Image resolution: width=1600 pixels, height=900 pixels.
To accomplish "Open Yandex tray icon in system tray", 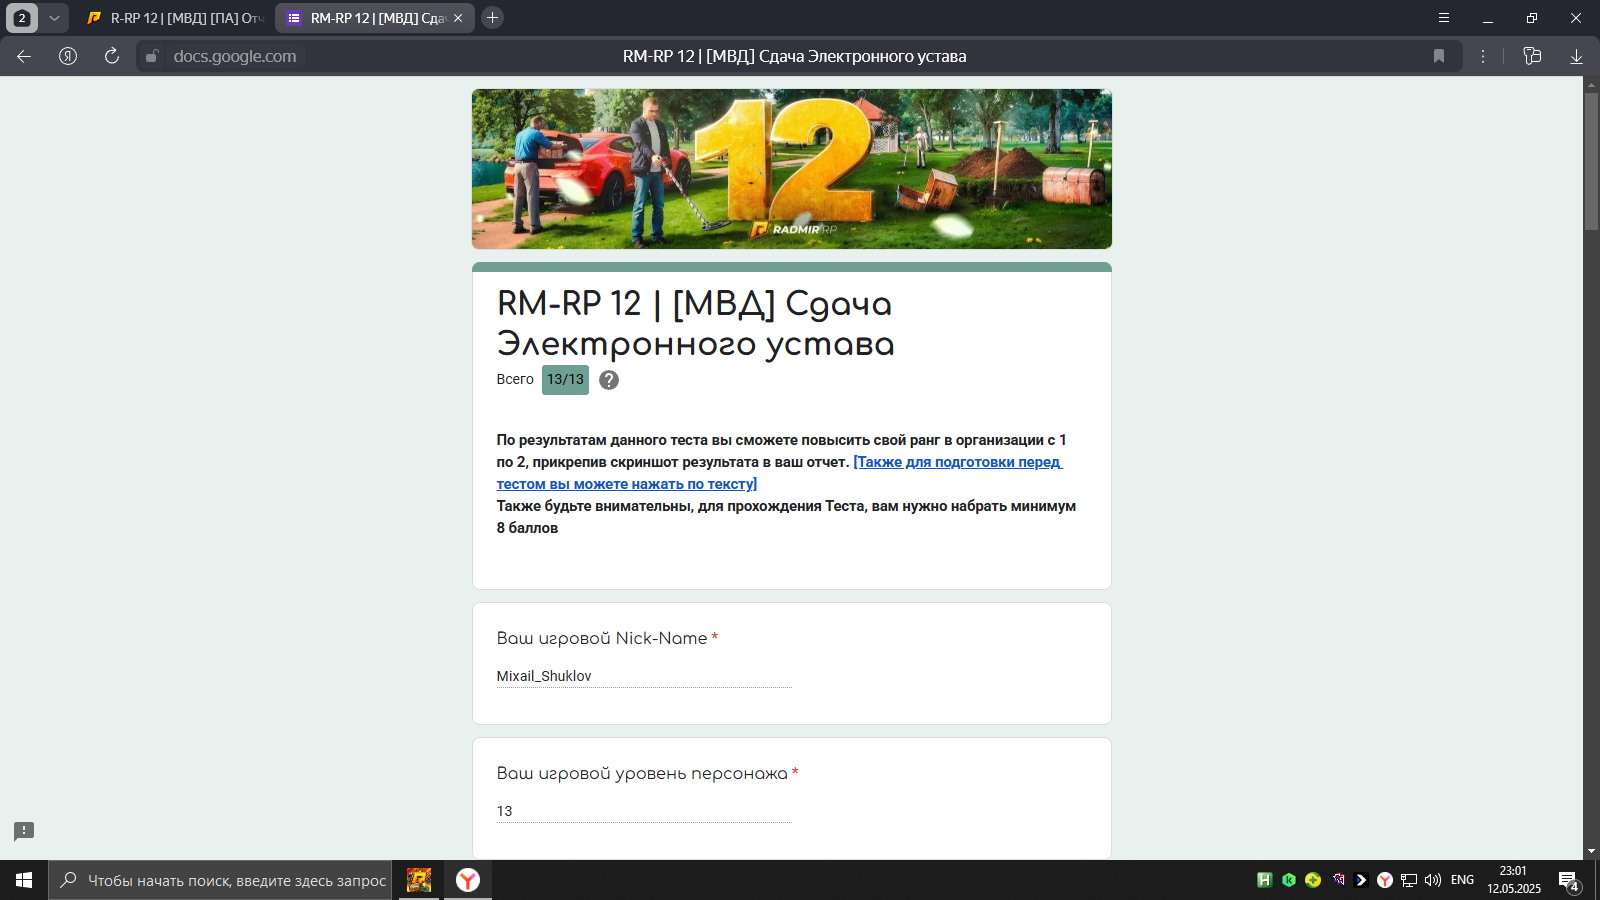I will 1385,880.
